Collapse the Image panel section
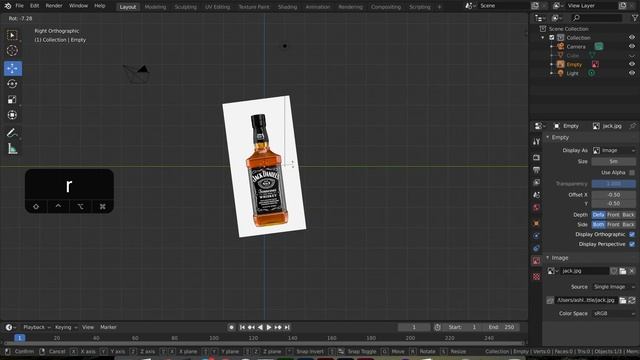640x360 pixels. (548, 258)
